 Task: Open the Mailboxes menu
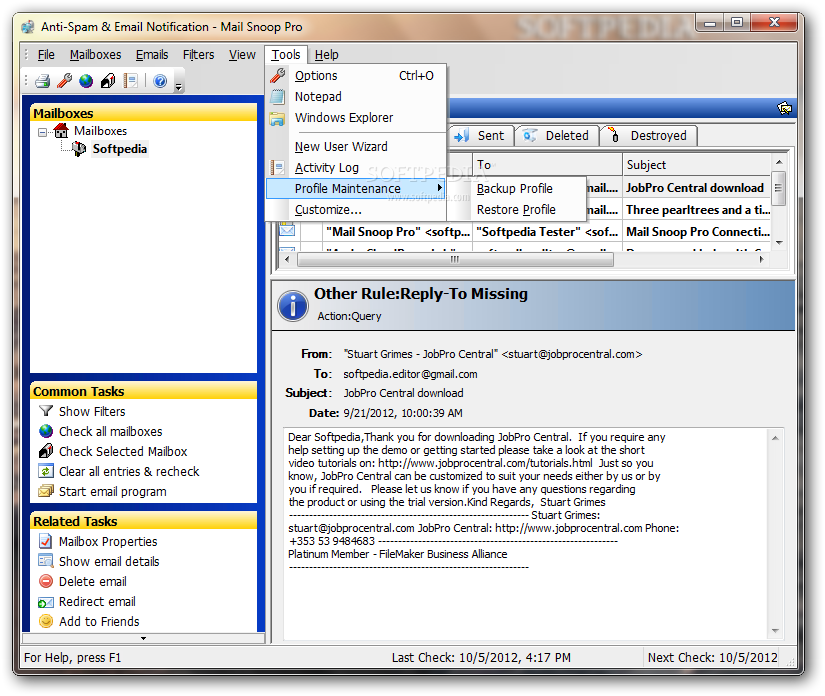[x=95, y=55]
